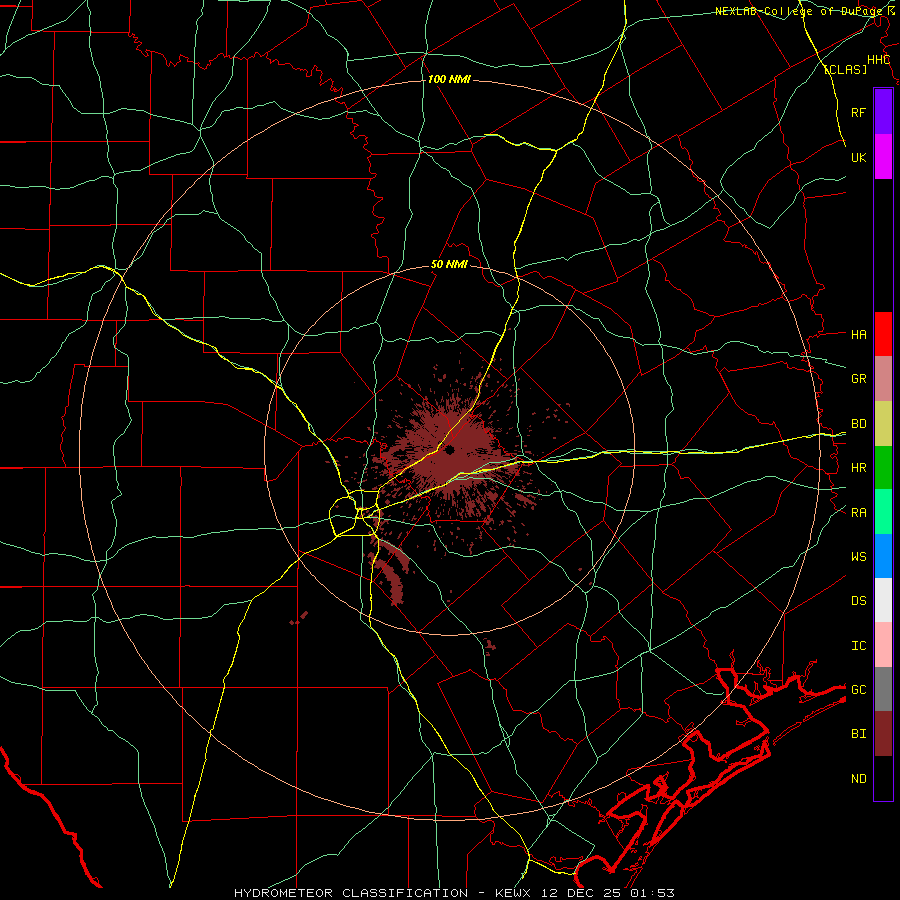Click the "50 NMI" range ring label

pos(449,264)
